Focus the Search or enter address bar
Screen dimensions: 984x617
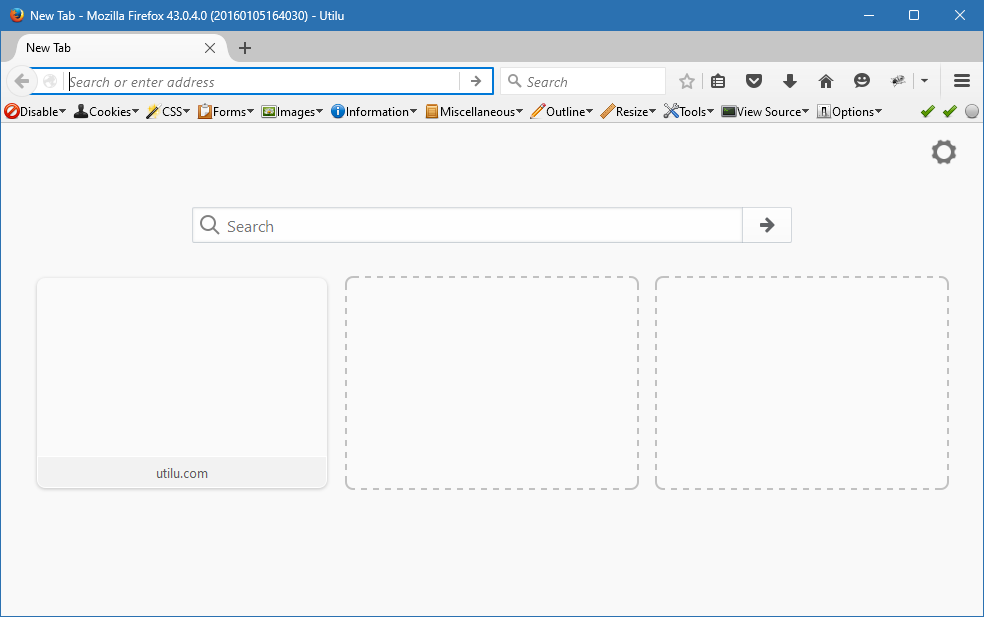264,82
